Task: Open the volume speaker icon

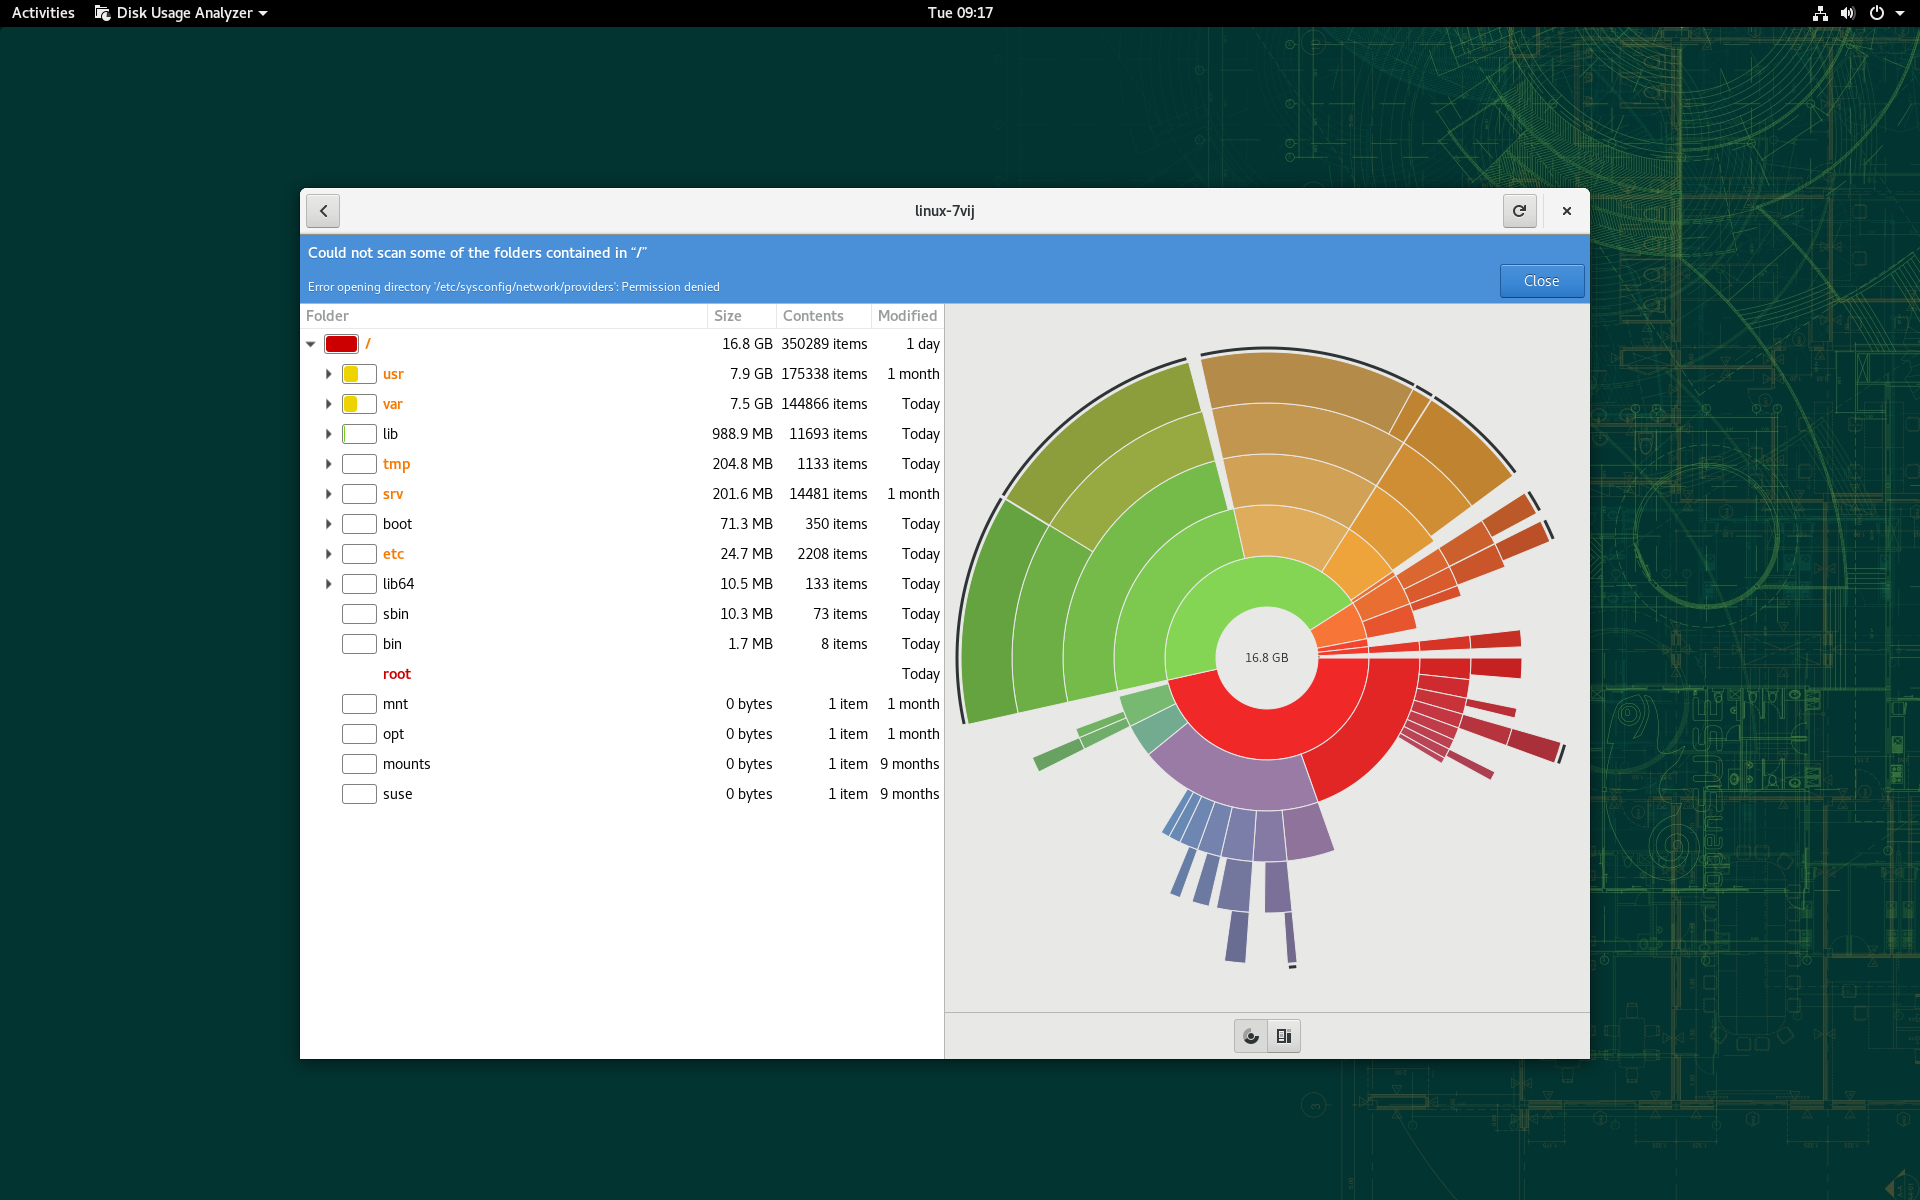Action: (1847, 13)
